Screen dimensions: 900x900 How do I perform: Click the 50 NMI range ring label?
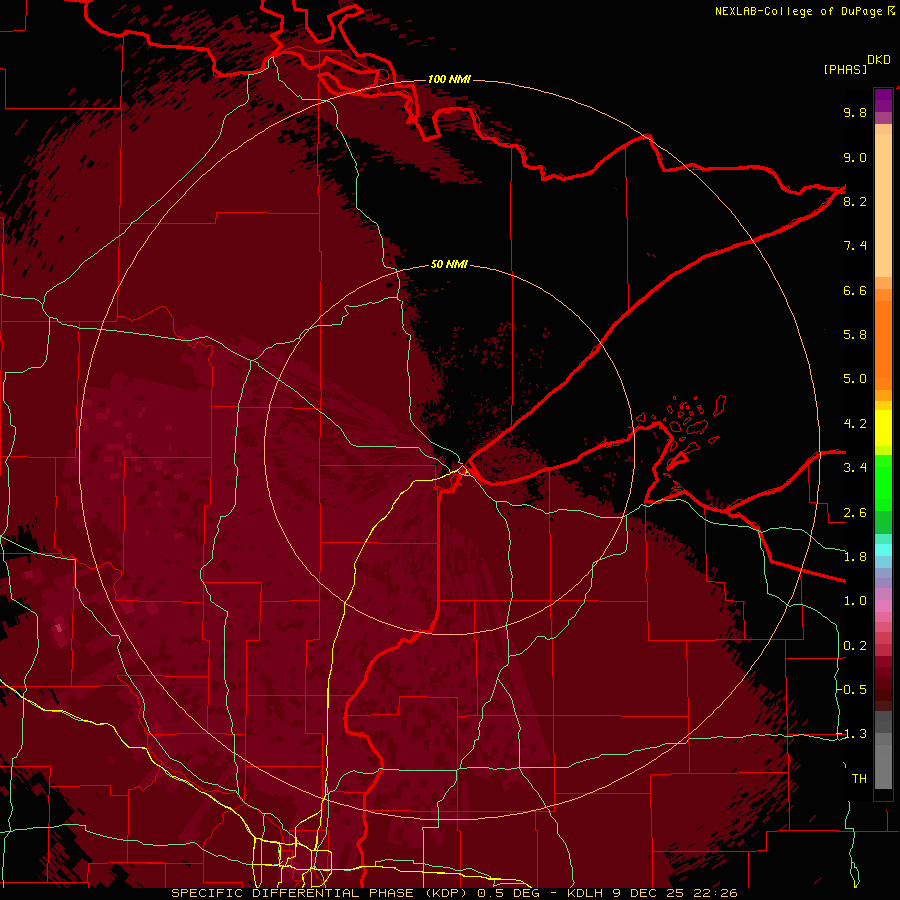point(449,264)
